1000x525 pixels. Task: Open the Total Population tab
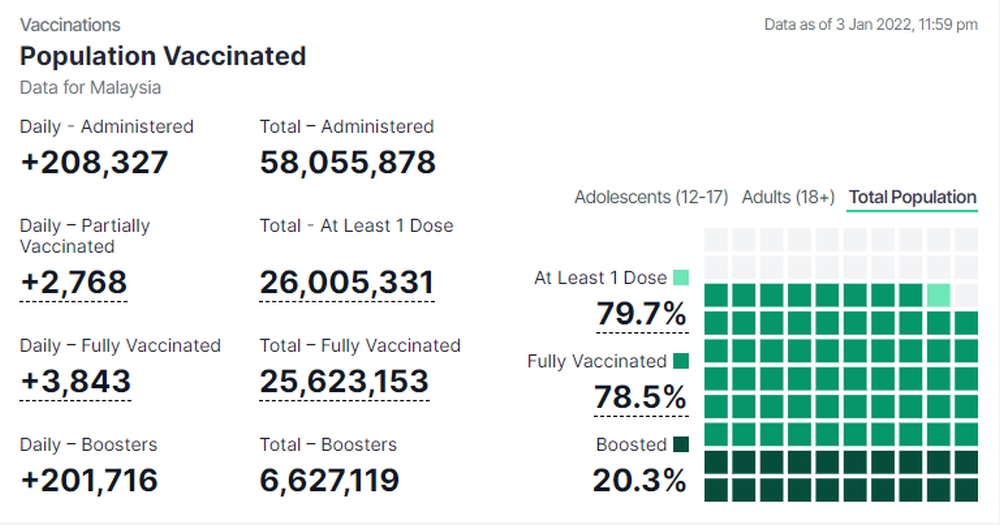coord(912,197)
